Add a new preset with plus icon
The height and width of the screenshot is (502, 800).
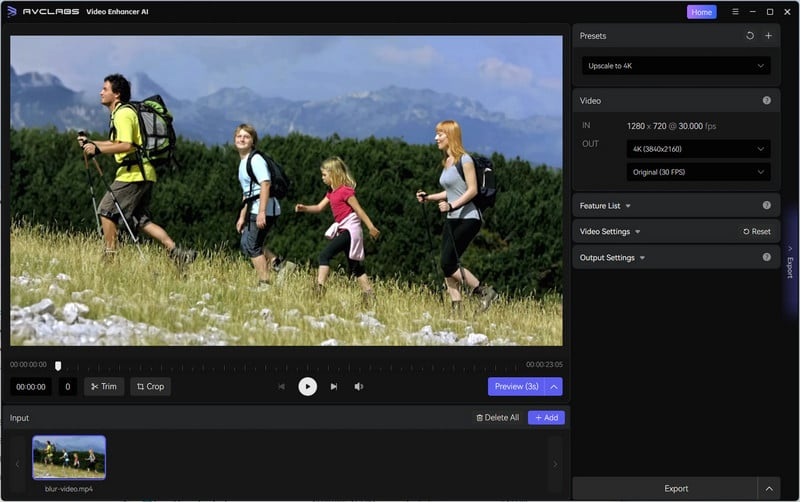coord(768,36)
